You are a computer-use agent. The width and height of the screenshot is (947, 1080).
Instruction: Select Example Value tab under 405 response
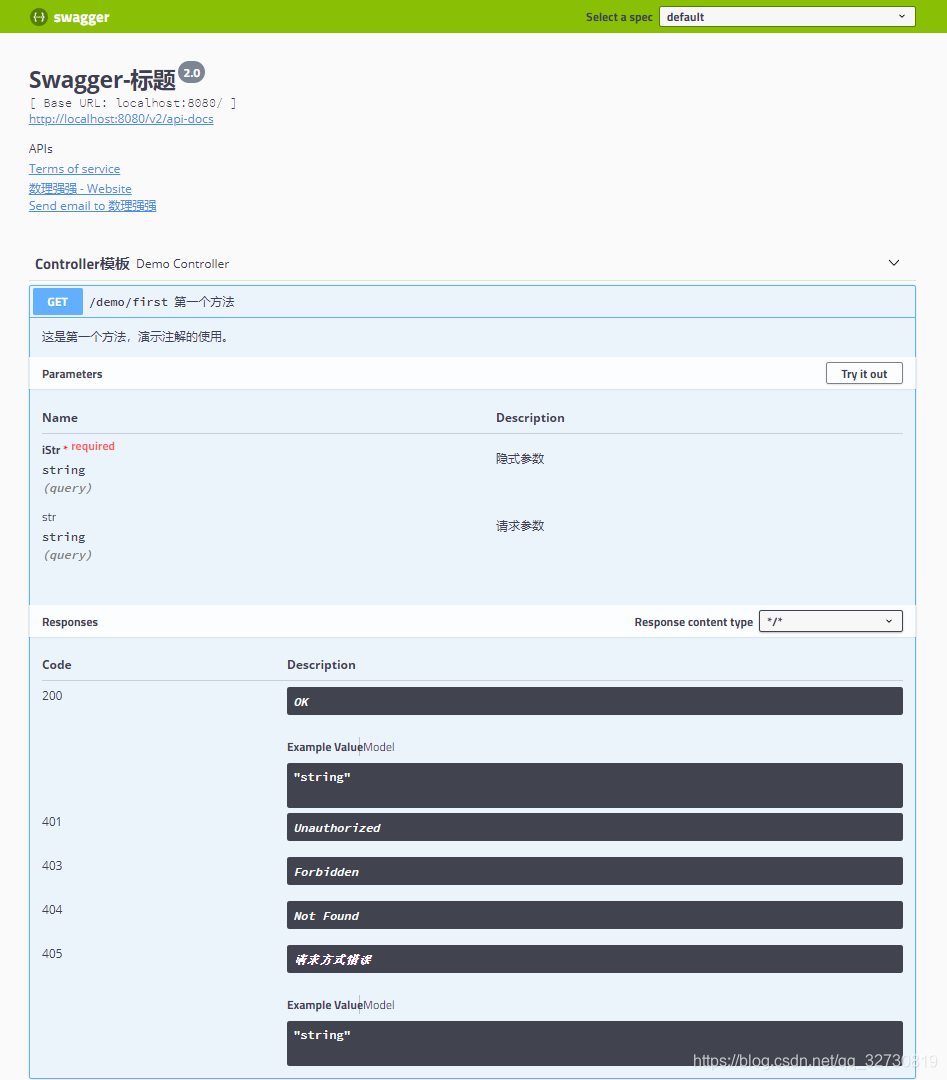coord(324,1005)
